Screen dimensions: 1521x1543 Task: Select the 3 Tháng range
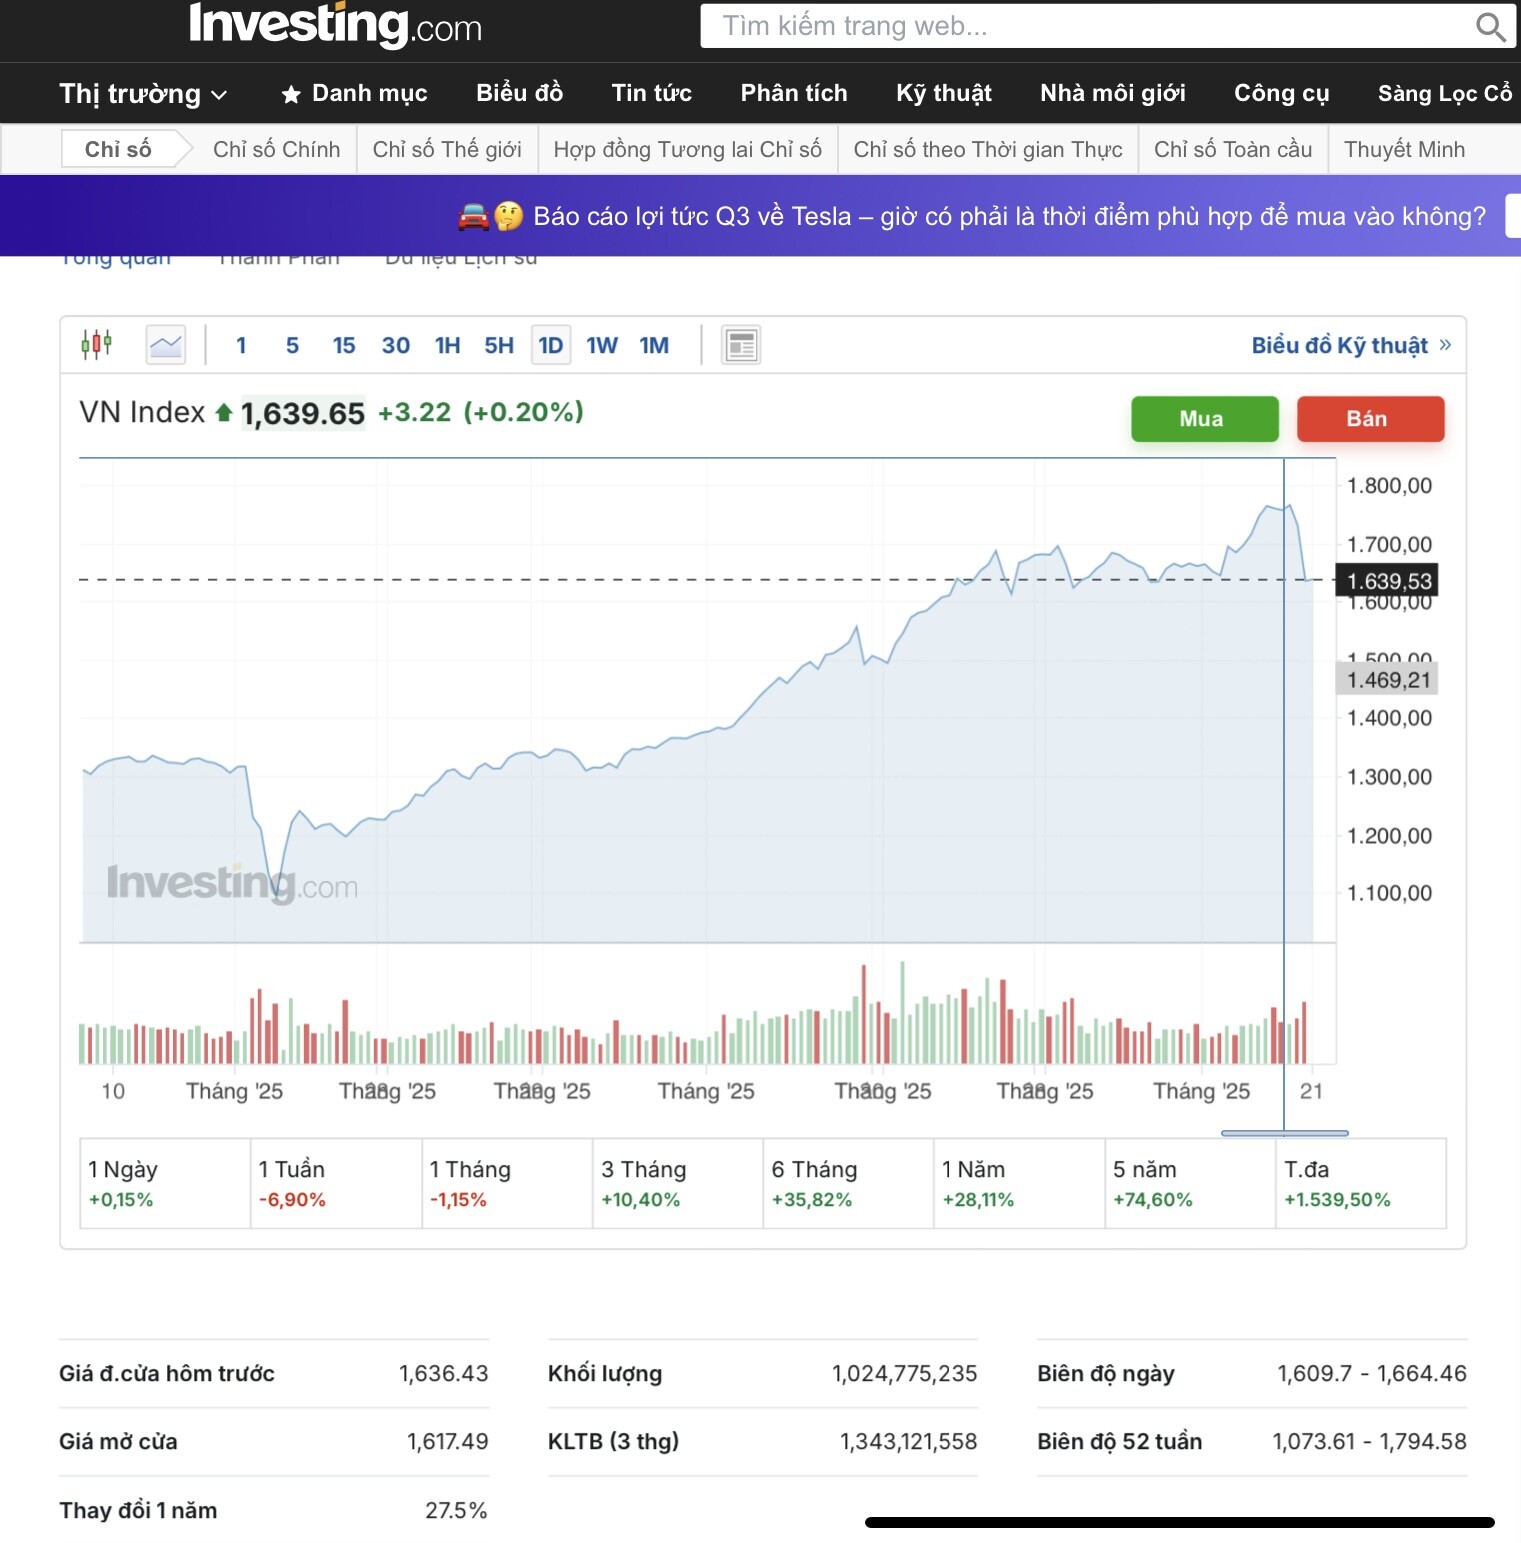click(x=678, y=1183)
